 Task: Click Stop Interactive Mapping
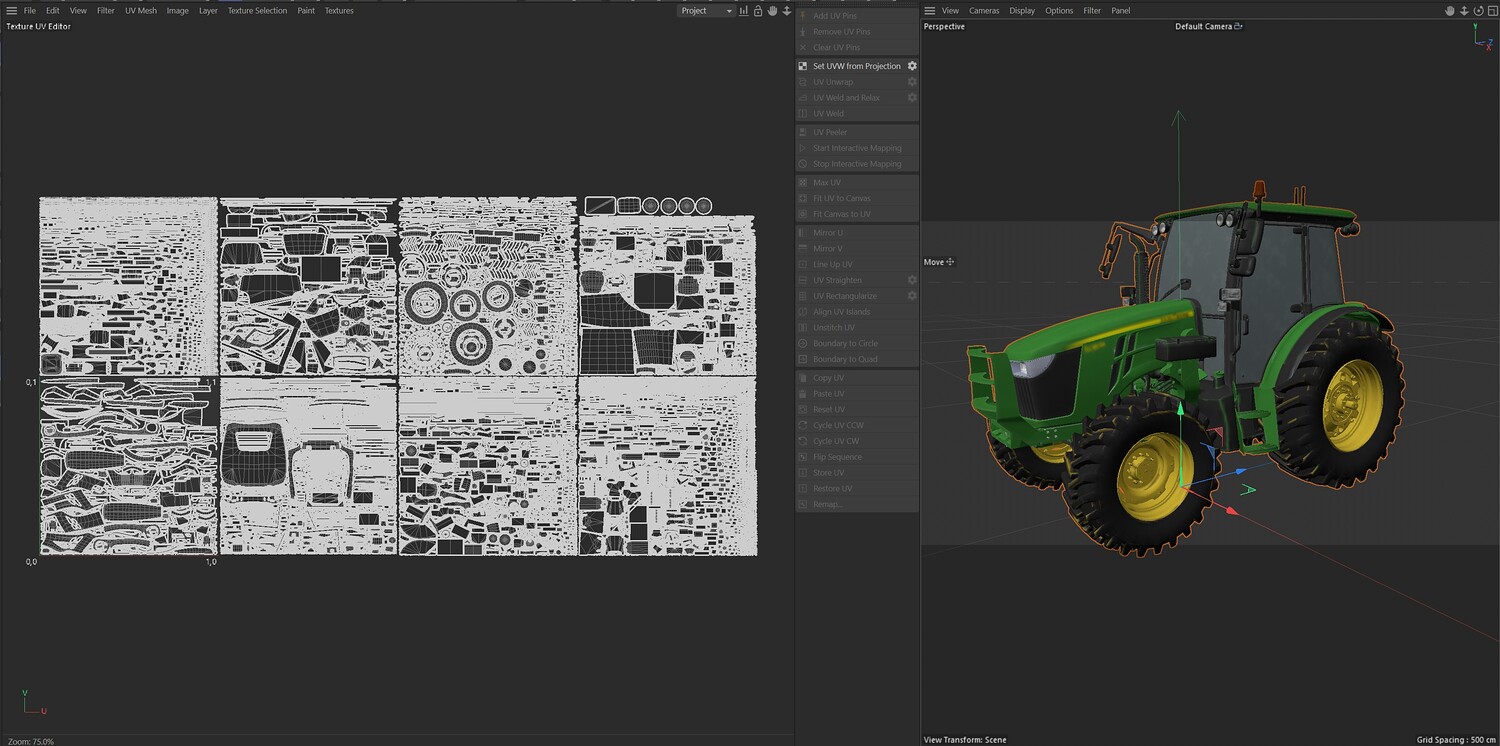[x=857, y=164]
